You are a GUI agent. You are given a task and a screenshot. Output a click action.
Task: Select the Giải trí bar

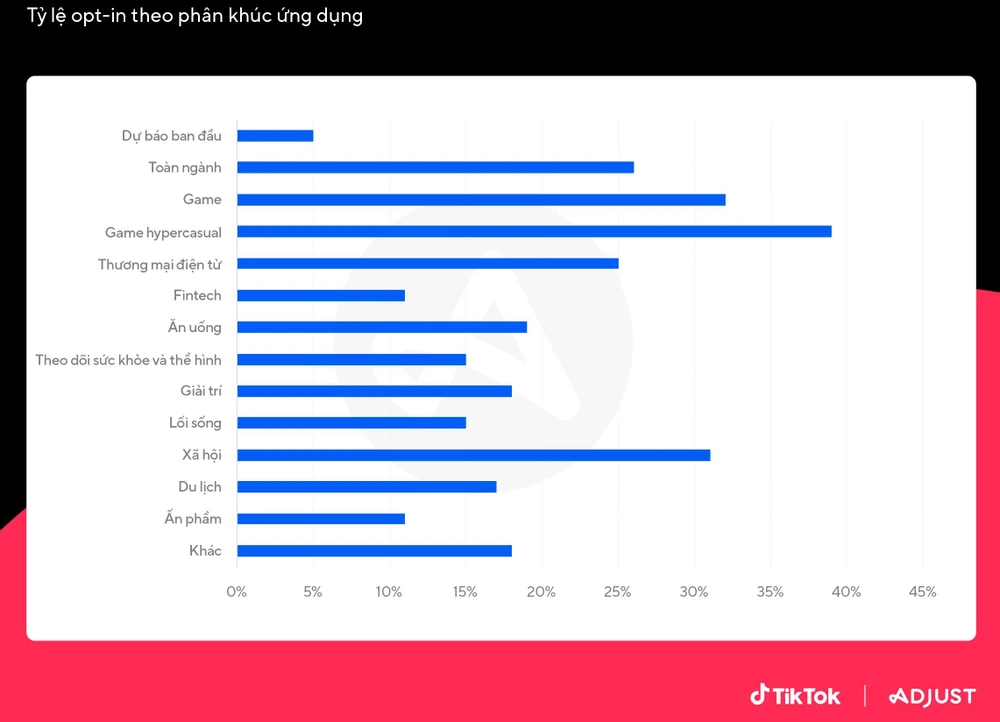click(x=374, y=391)
